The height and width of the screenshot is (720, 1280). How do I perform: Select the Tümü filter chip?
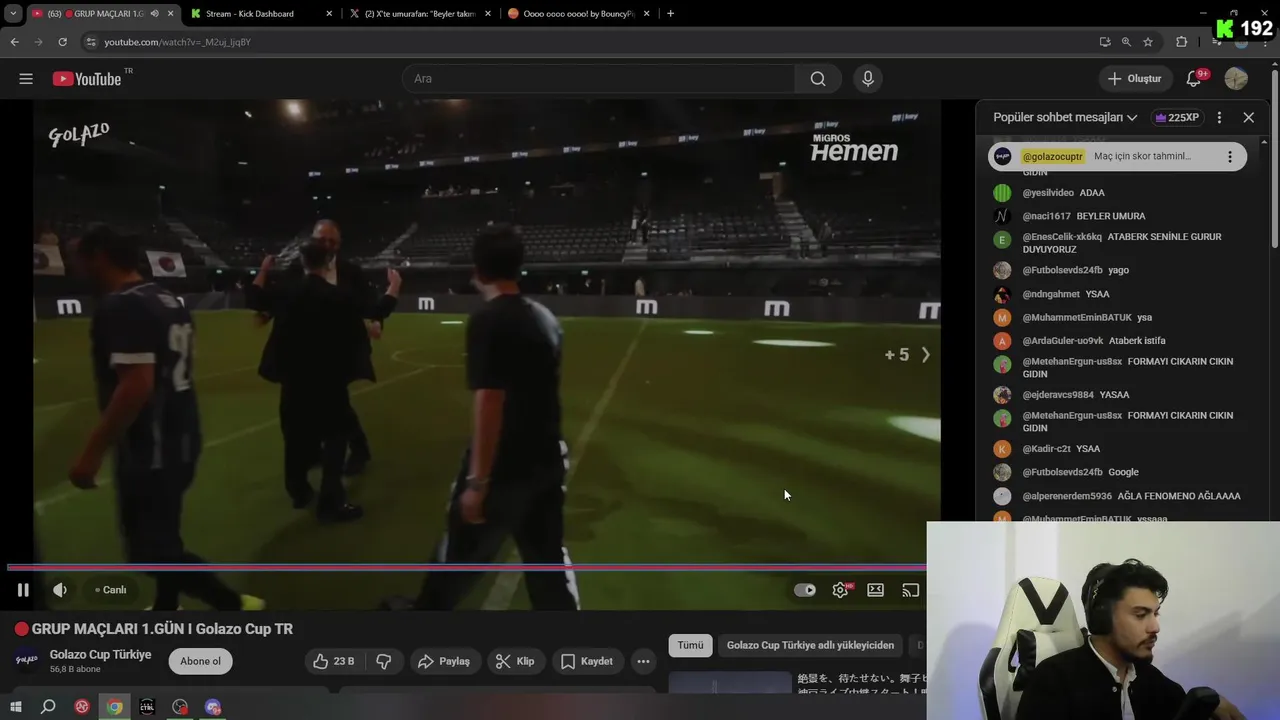691,645
